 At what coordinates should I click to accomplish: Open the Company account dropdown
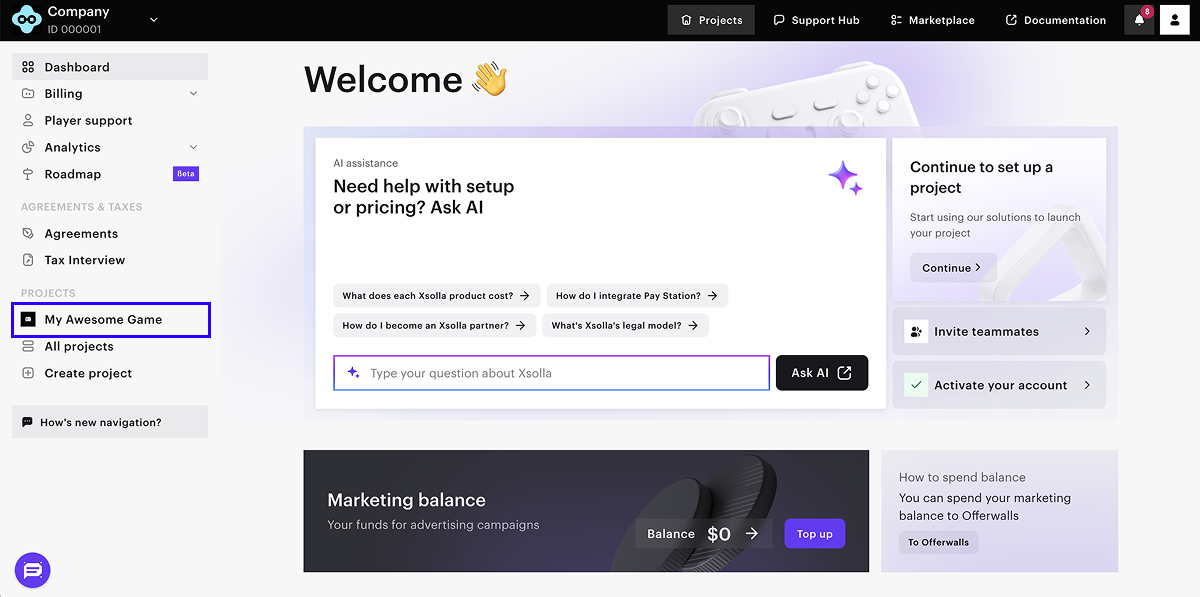[153, 19]
